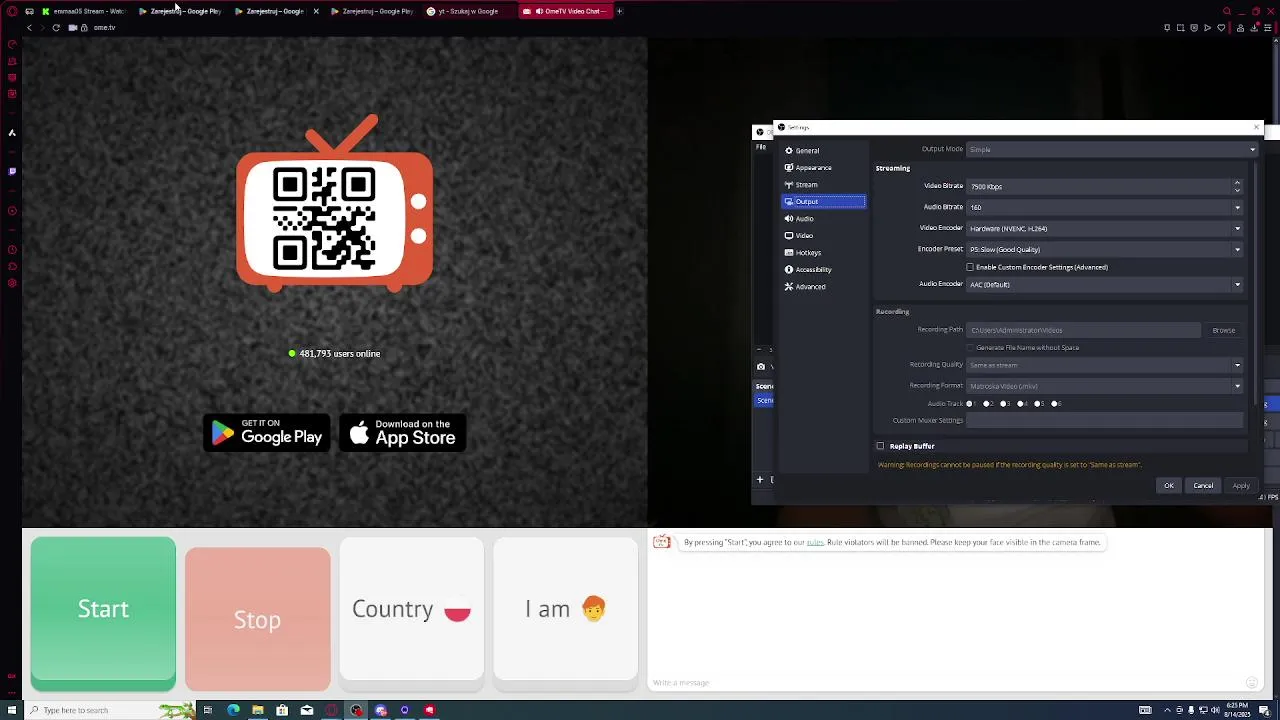Open the emoji picker in chat
1280x720 pixels.
tap(1251, 683)
